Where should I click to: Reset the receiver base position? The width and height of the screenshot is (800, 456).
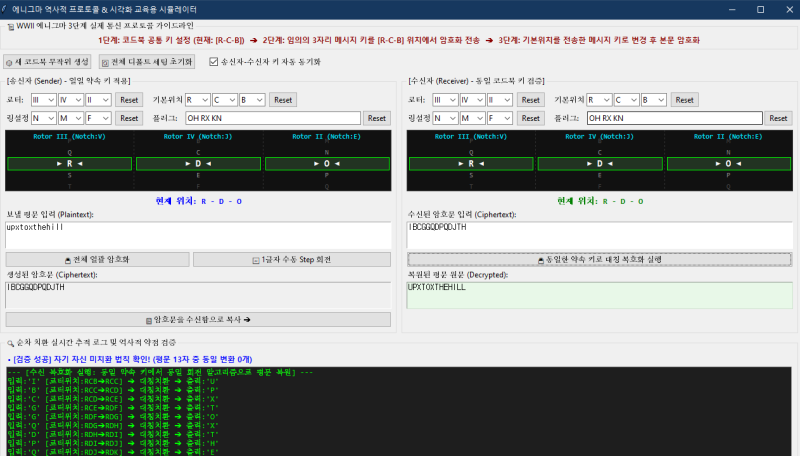tap(685, 100)
